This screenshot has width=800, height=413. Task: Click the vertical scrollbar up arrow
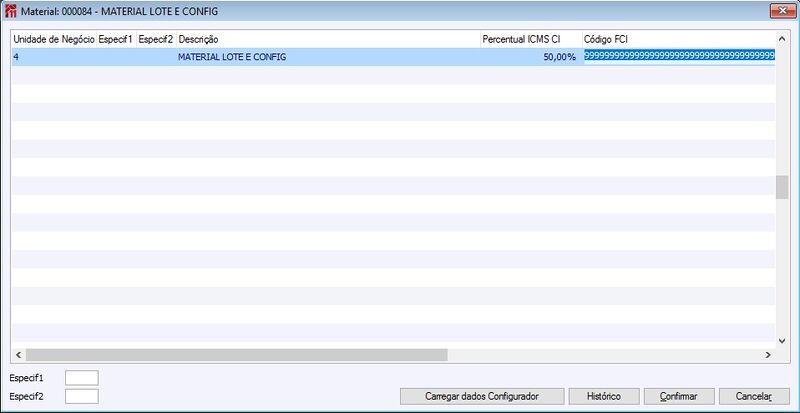pyautogui.click(x=782, y=38)
